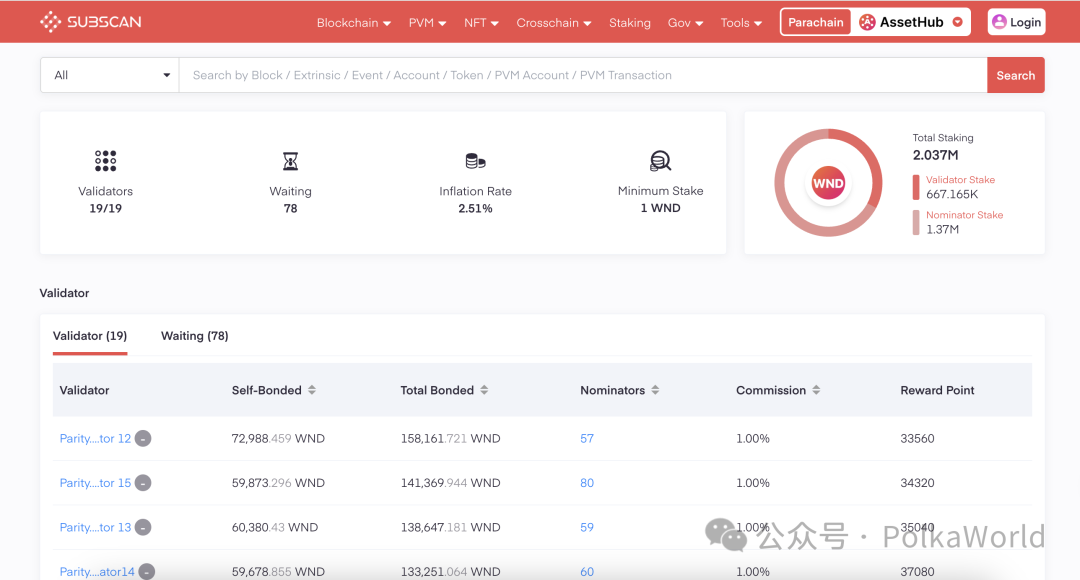Click the badge icon next to Parity...tor 15
The width and height of the screenshot is (1080, 580).
(143, 483)
